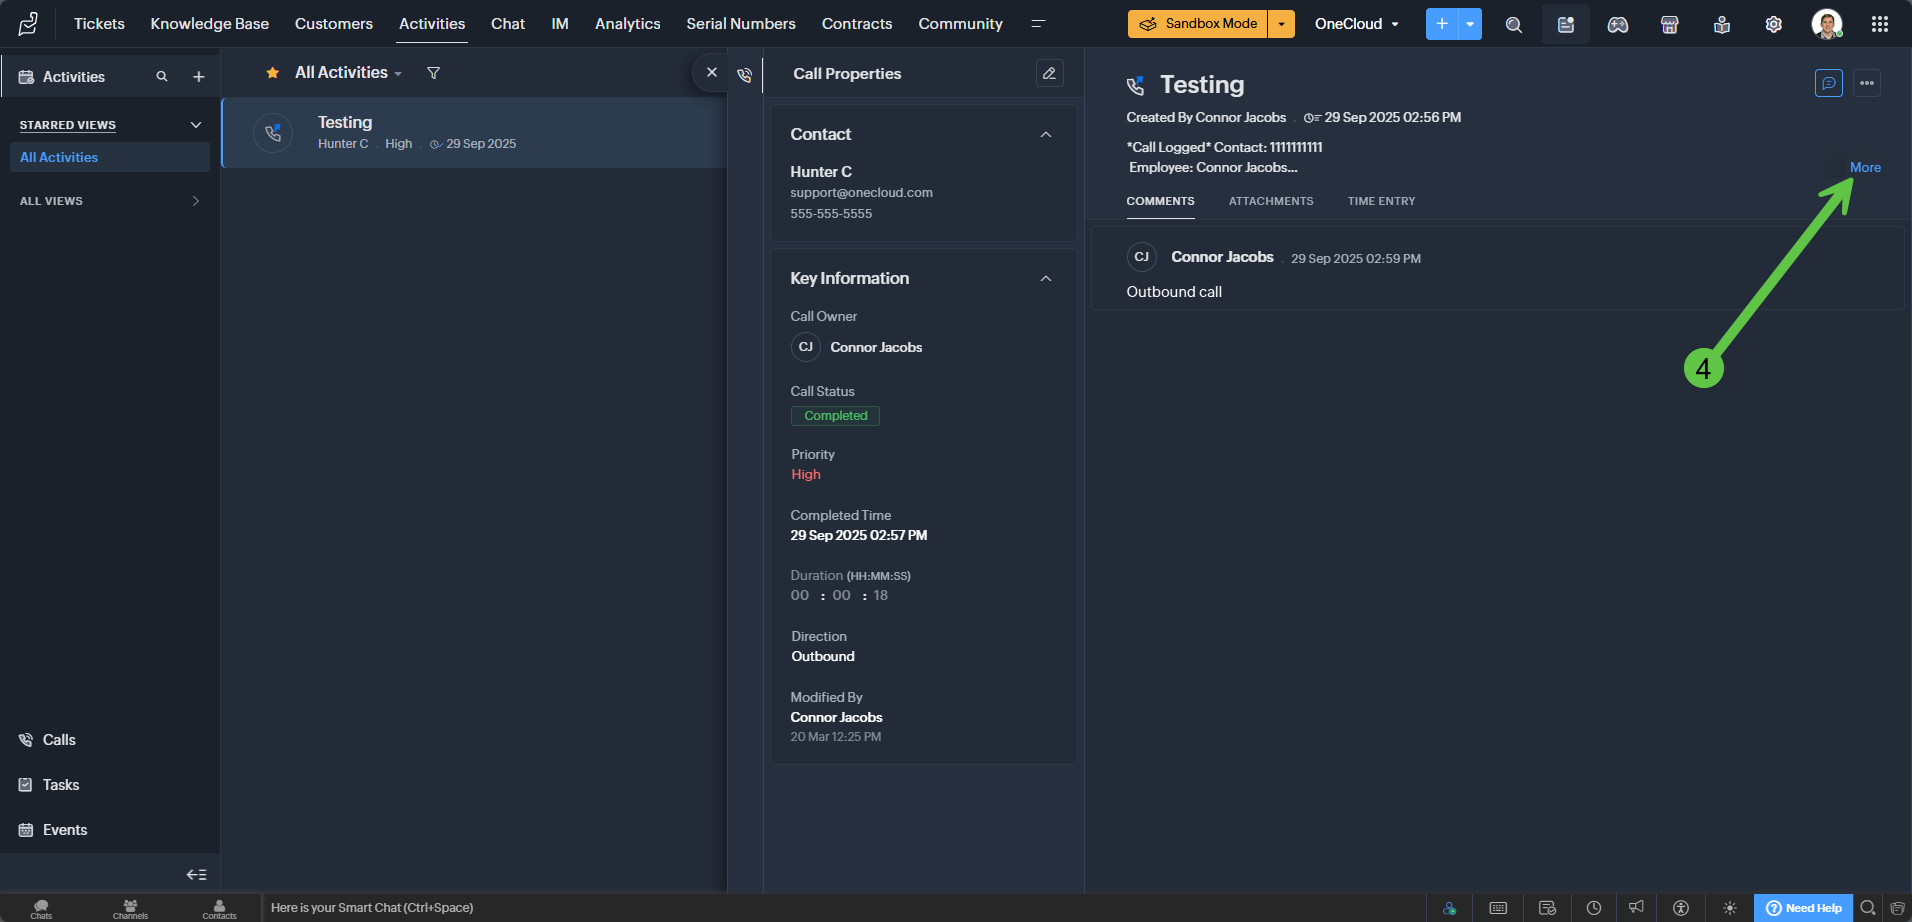1912x922 pixels.
Task: Toggle the day/night theme icon
Action: point(1729,908)
